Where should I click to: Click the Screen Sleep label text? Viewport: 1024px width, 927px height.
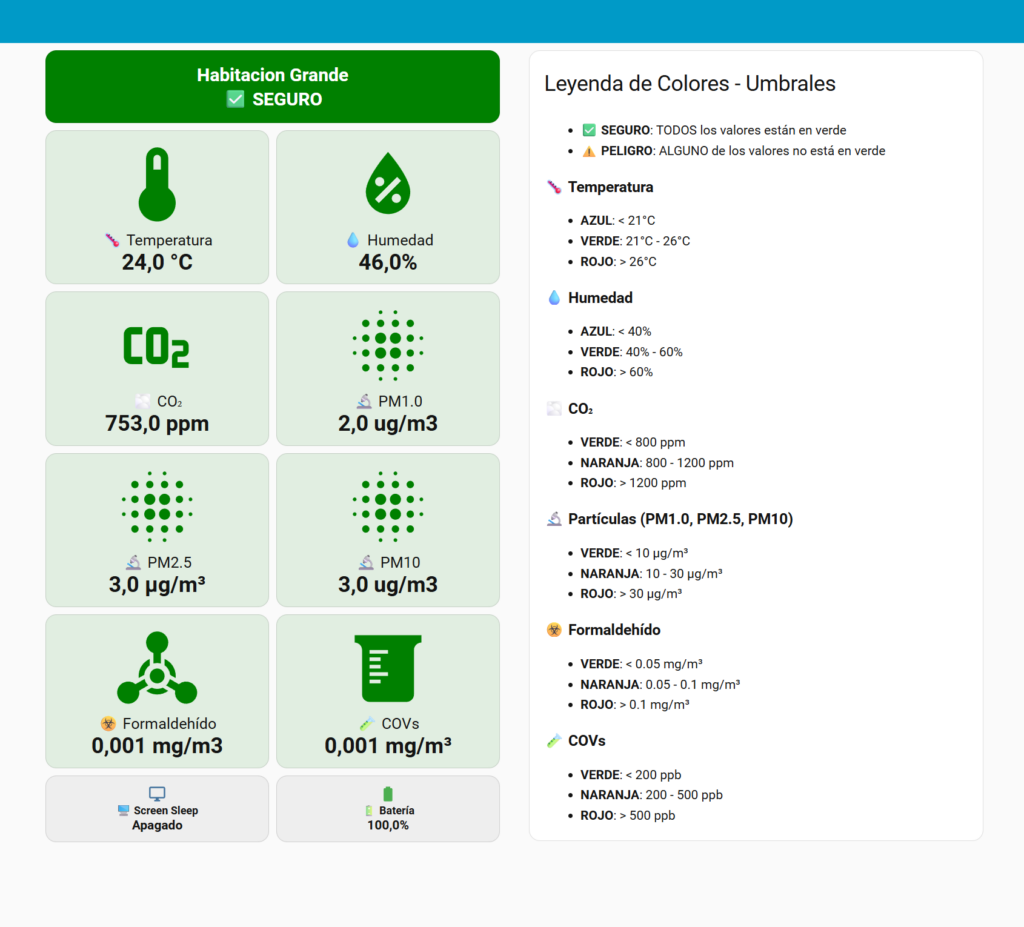click(166, 811)
